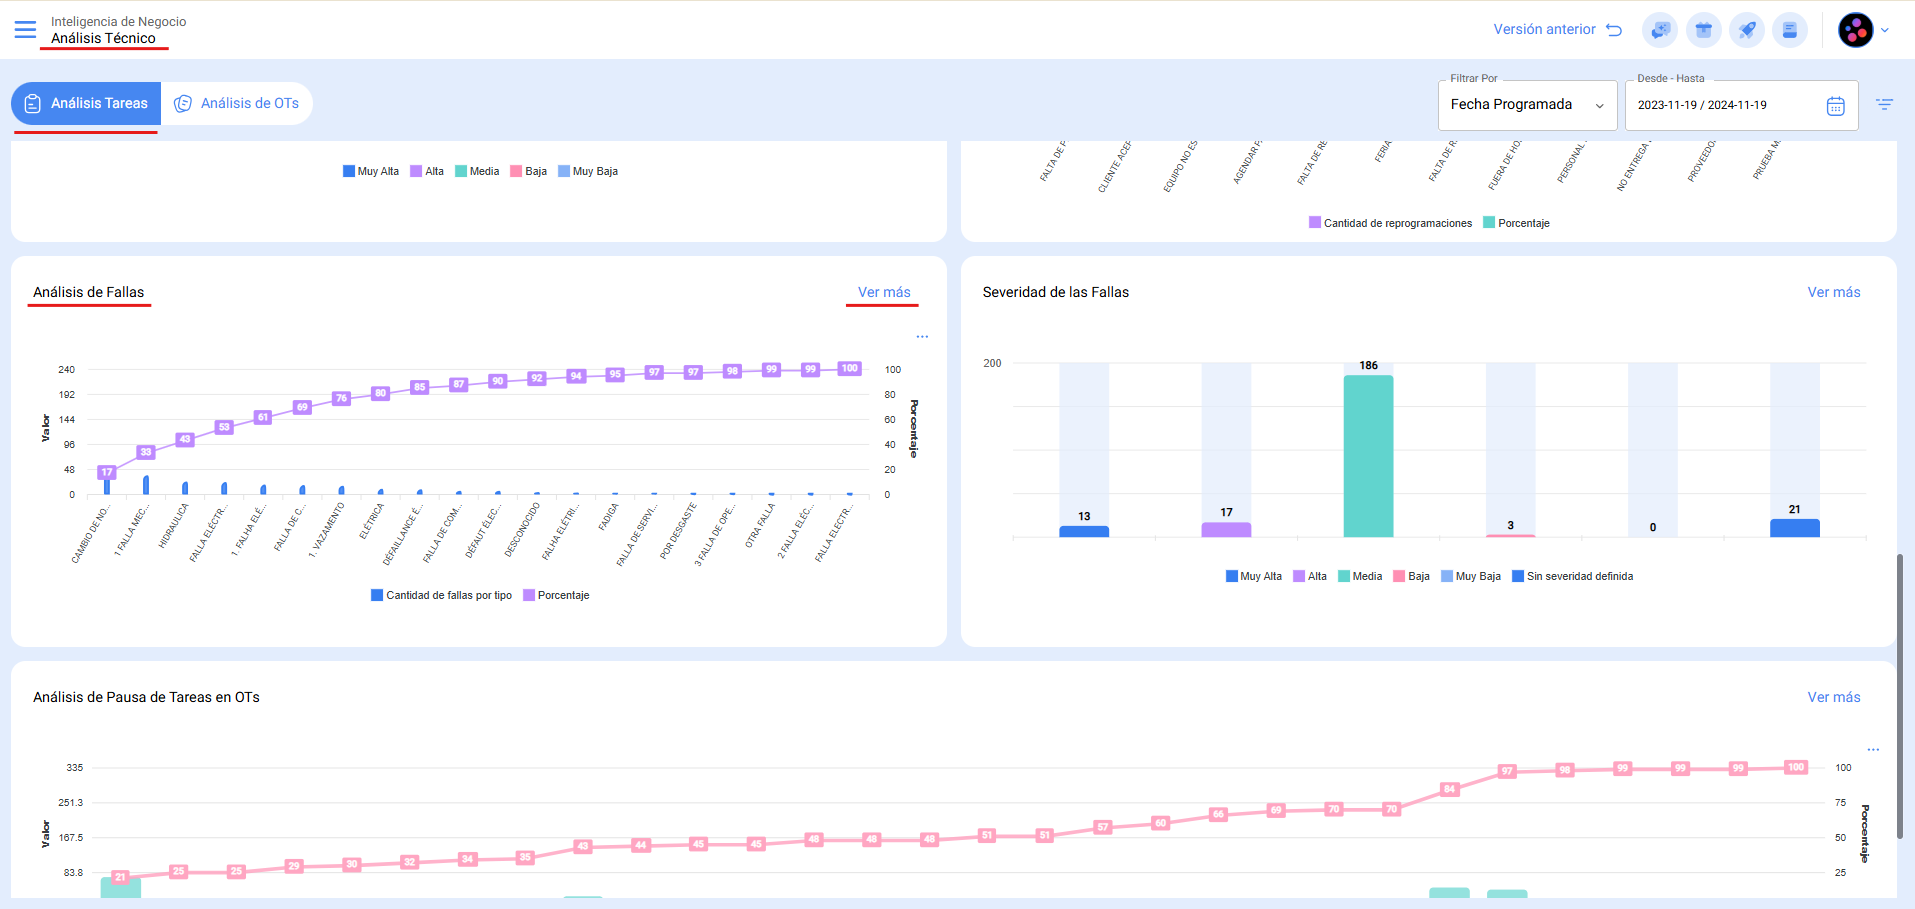Open the book documentation icon
Image resolution: width=1915 pixels, height=909 pixels.
click(x=1790, y=30)
